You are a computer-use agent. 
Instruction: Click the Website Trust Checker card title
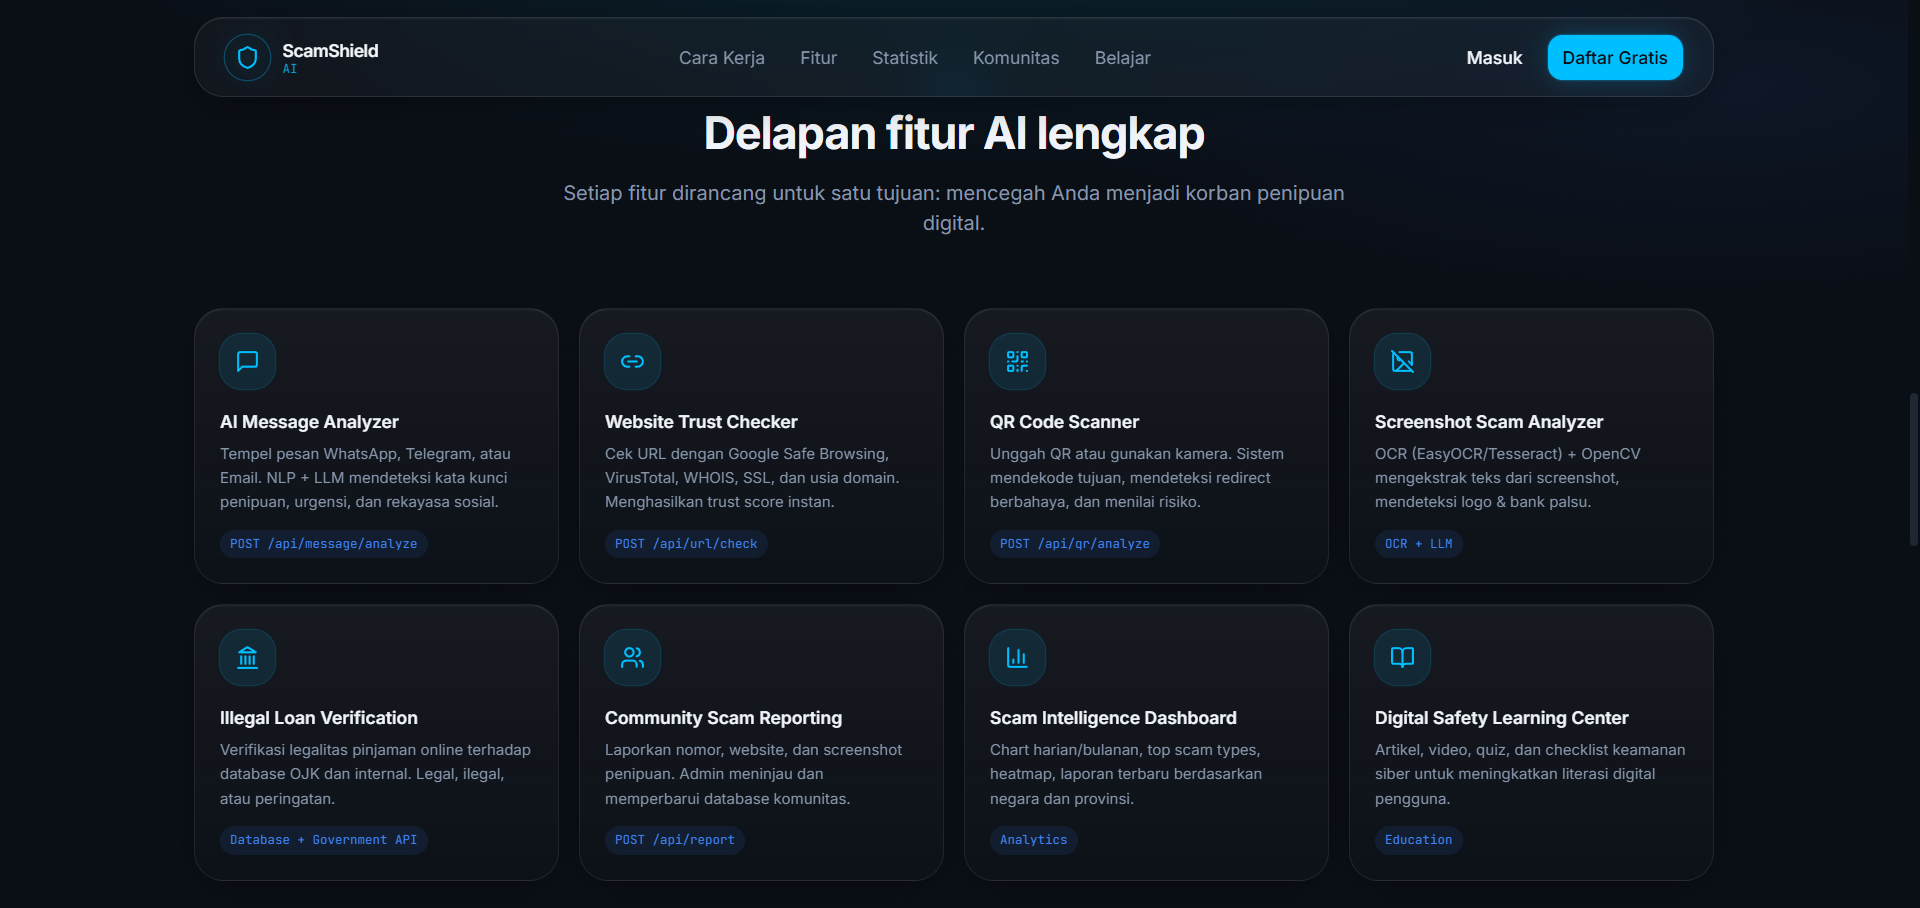coord(701,422)
